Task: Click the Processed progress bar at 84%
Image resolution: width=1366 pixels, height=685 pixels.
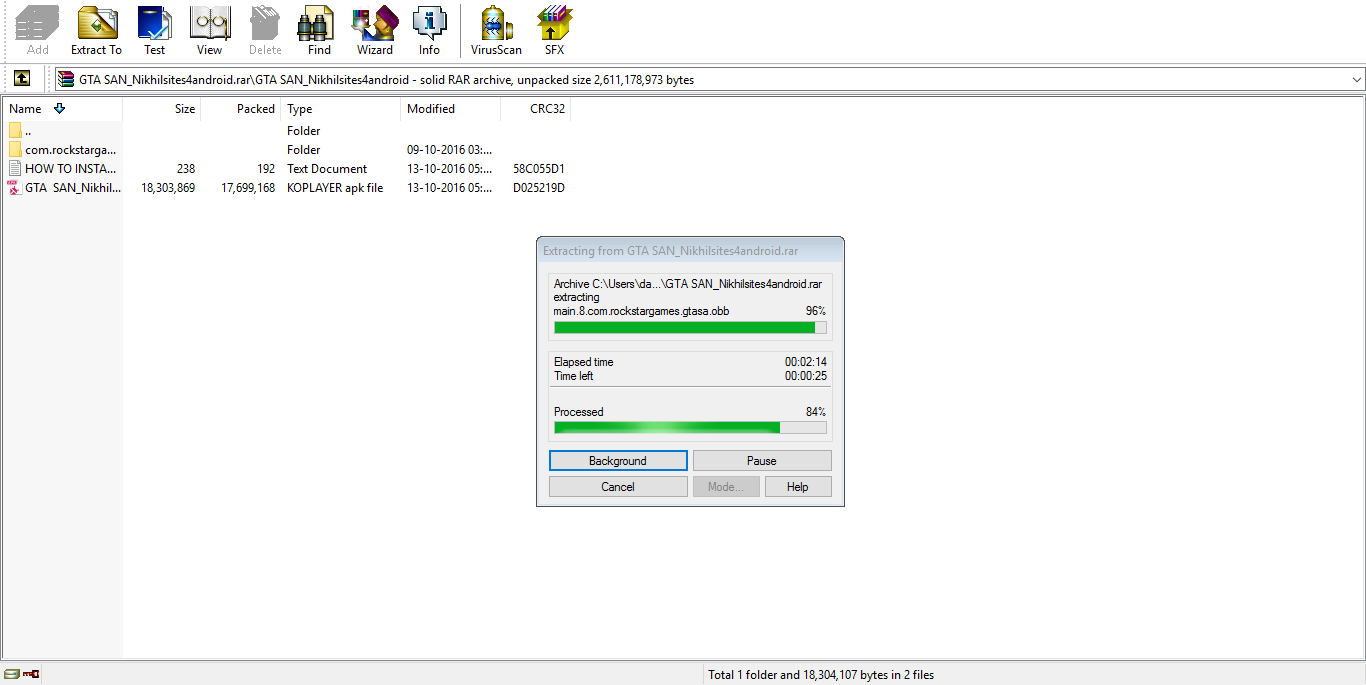Action: pyautogui.click(x=690, y=428)
